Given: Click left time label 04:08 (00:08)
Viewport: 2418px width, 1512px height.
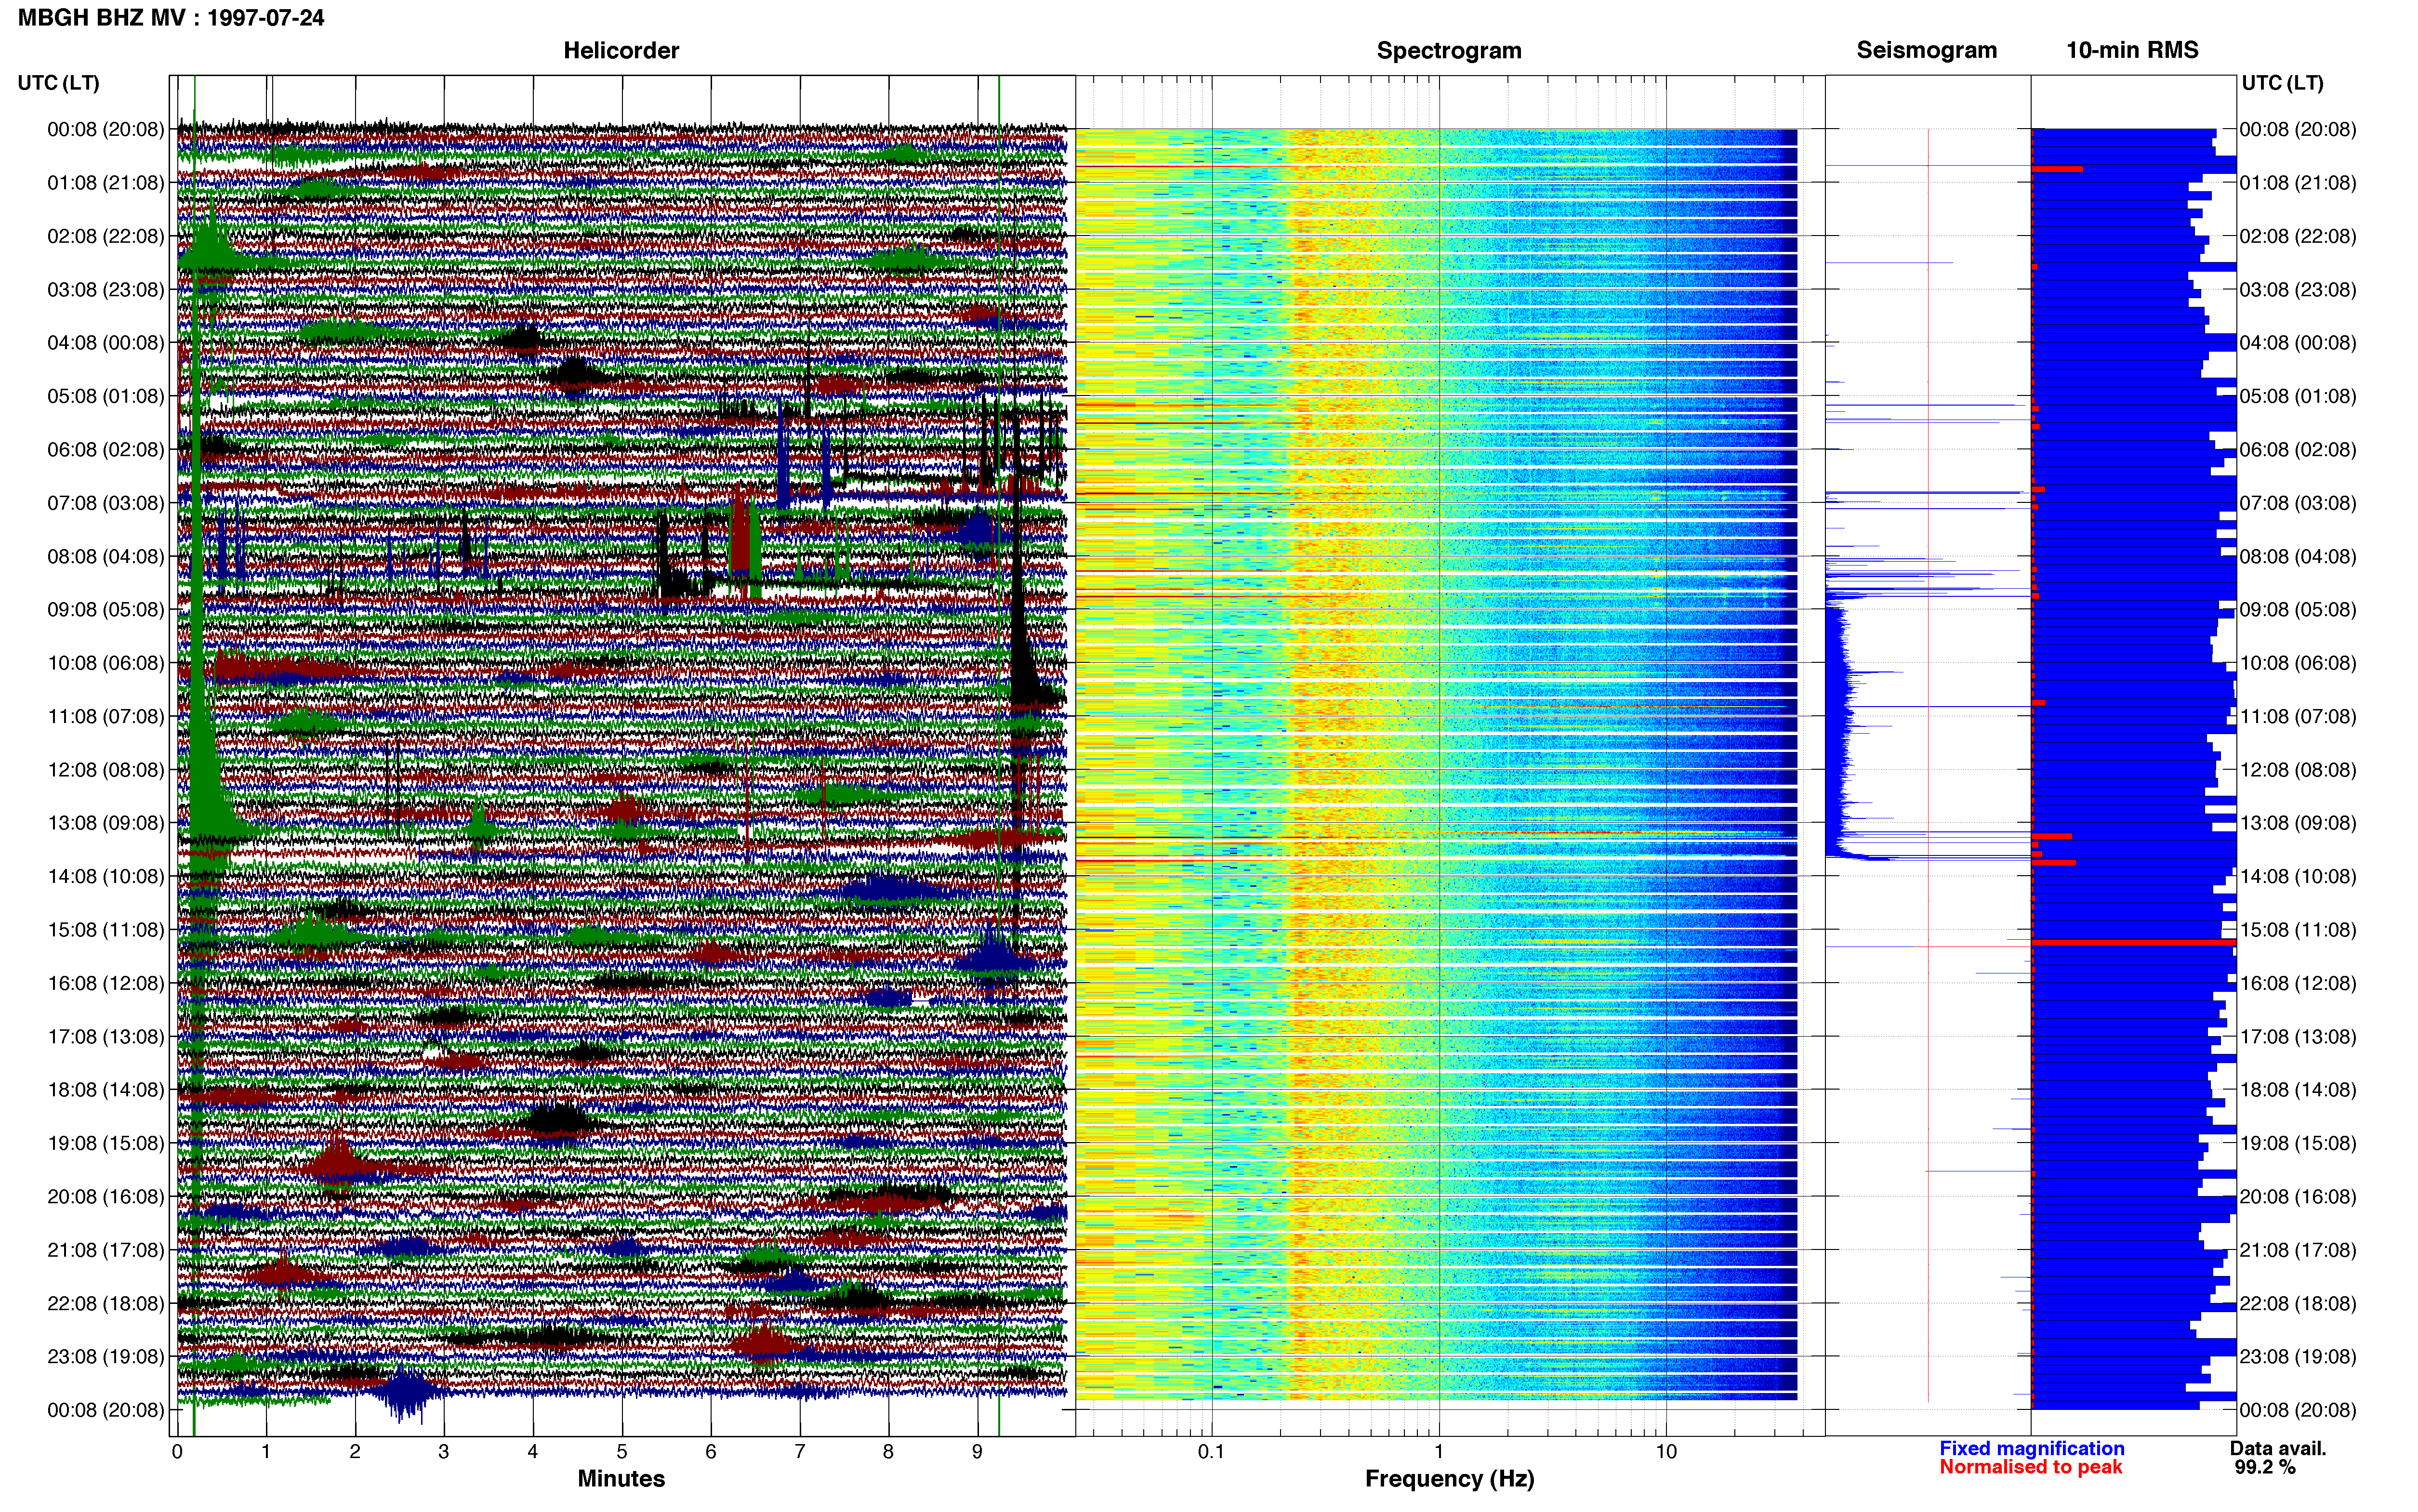Looking at the screenshot, I should 106,343.
